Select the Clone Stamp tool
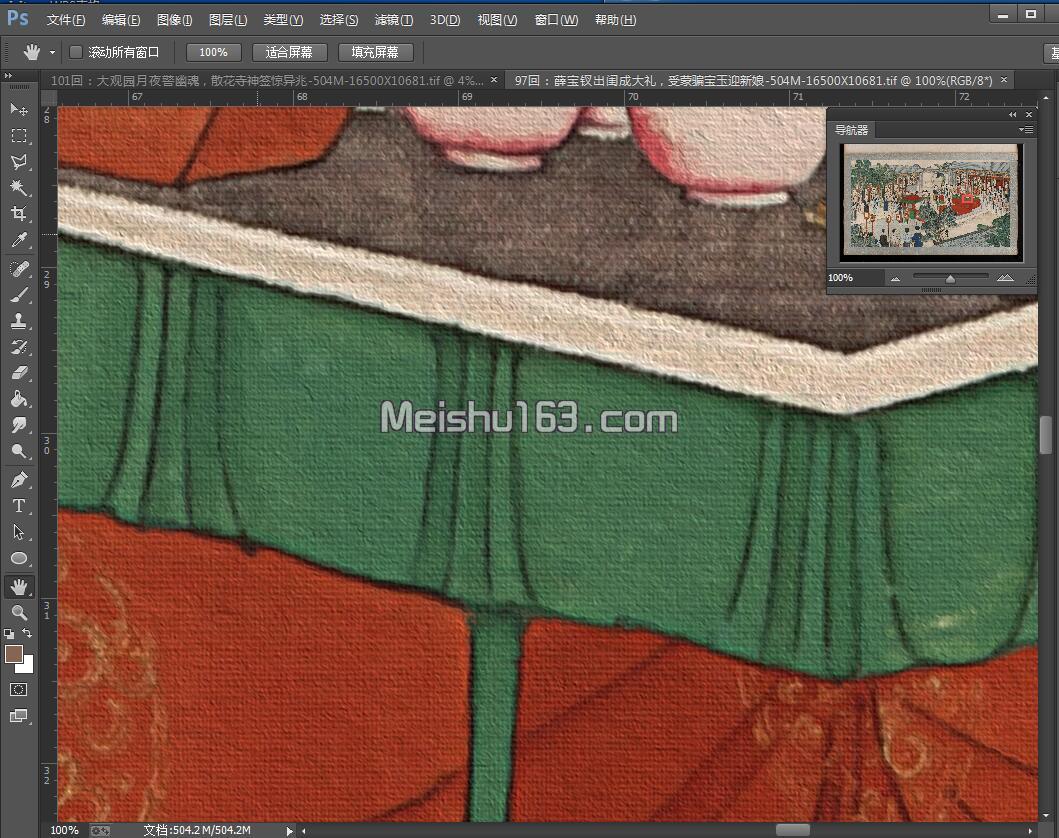 (x=19, y=321)
